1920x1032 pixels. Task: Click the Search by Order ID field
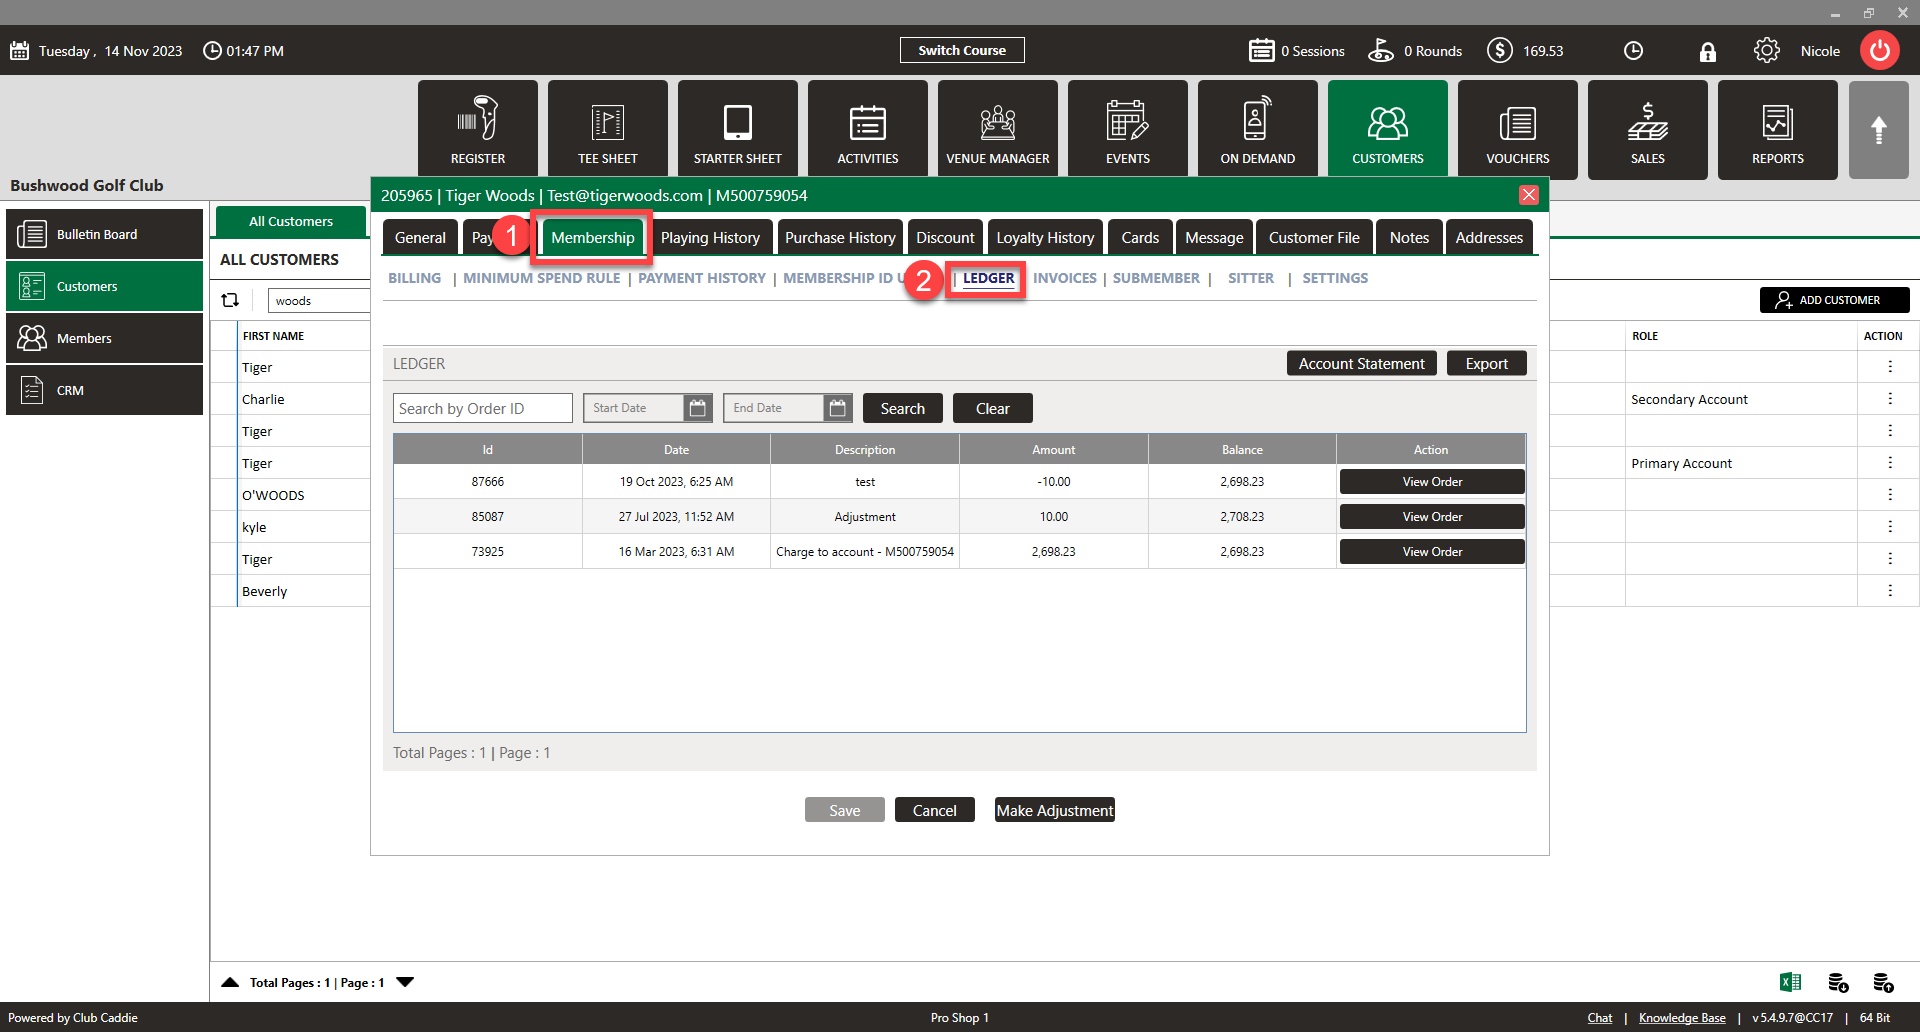pos(482,408)
